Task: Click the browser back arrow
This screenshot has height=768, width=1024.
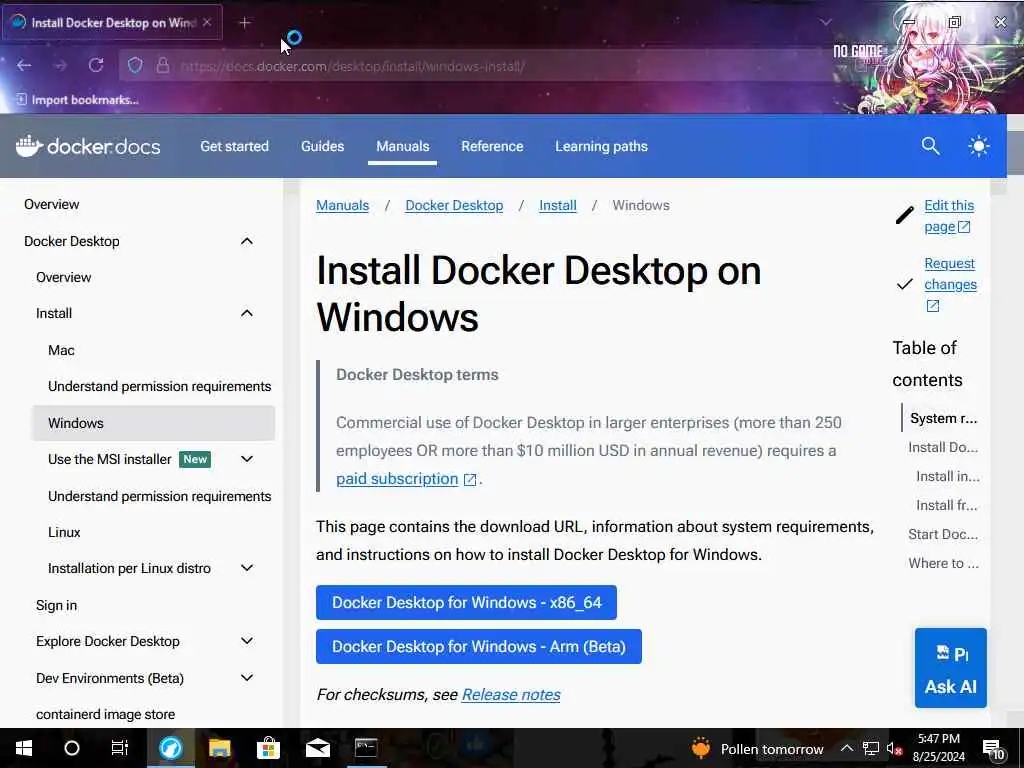Action: pos(24,65)
